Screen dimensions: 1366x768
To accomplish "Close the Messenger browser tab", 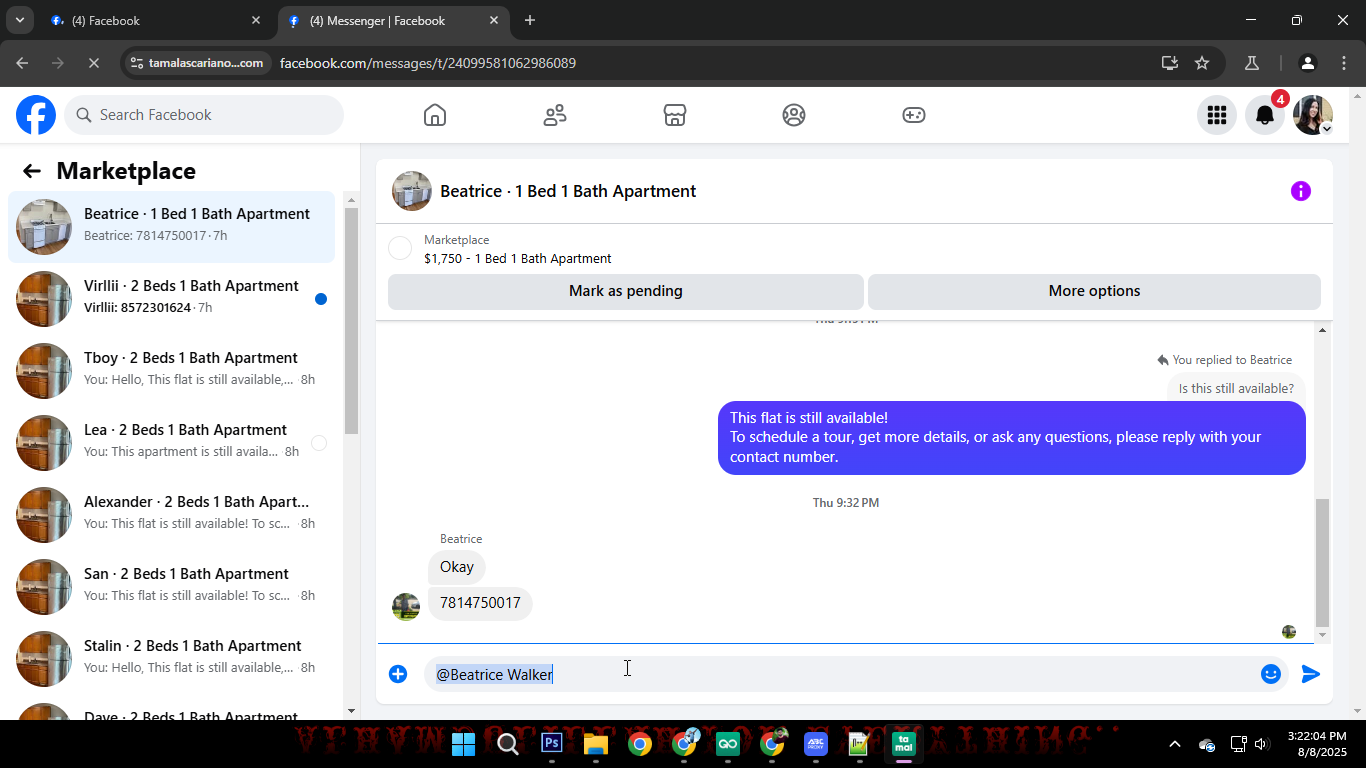I will click(494, 20).
